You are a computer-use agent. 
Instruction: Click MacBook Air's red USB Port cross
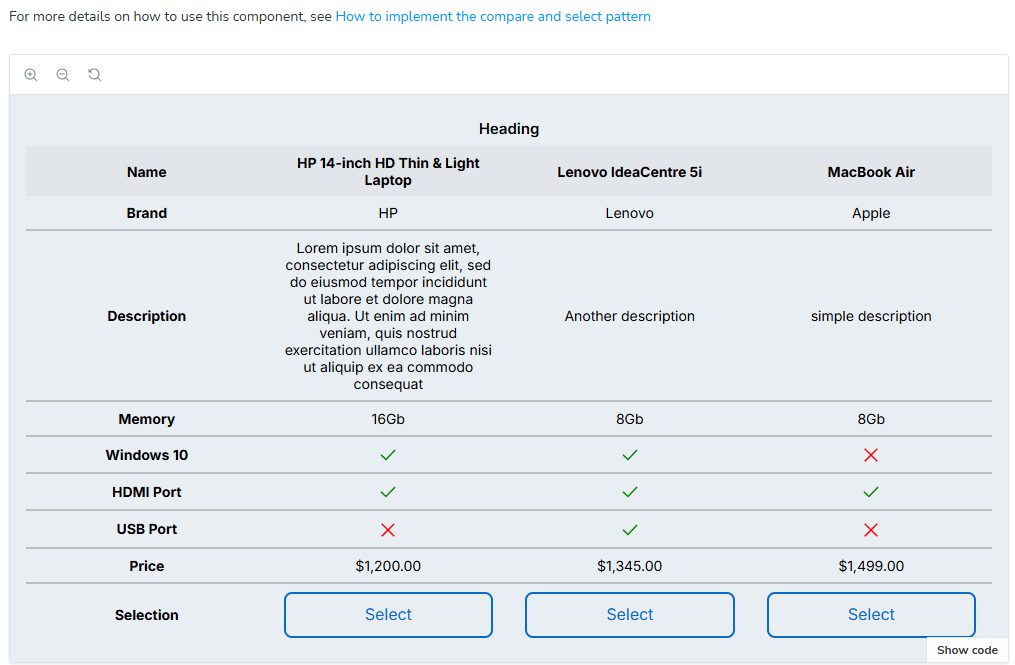point(871,530)
